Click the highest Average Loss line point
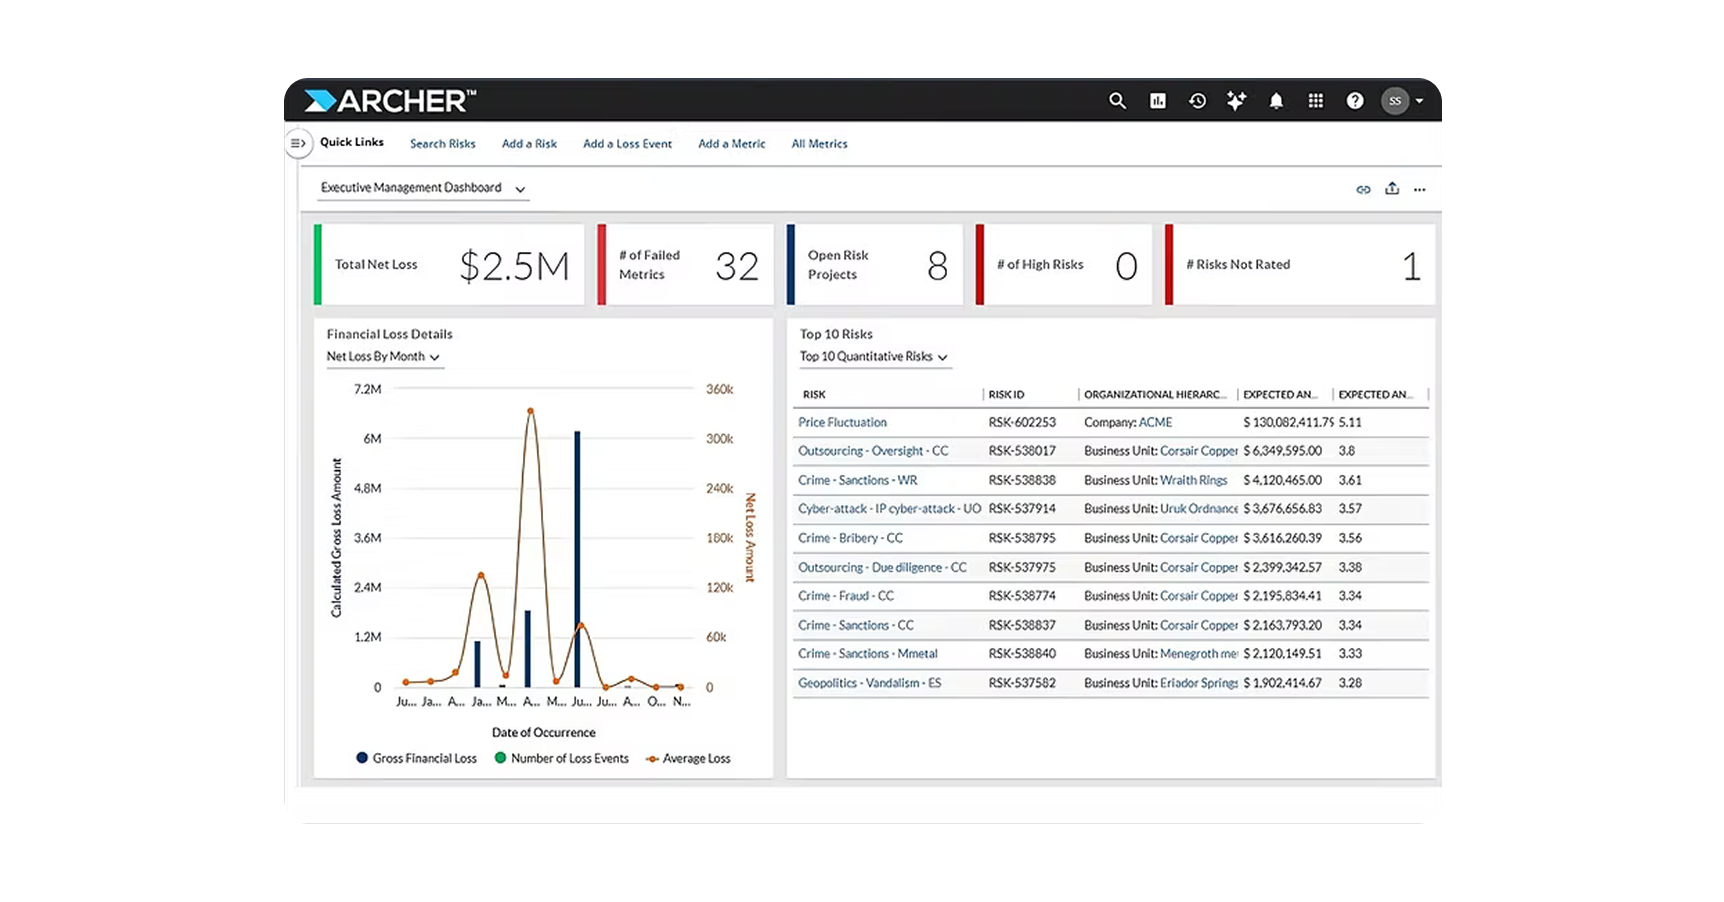Screen dimensions: 1724x902 531,411
